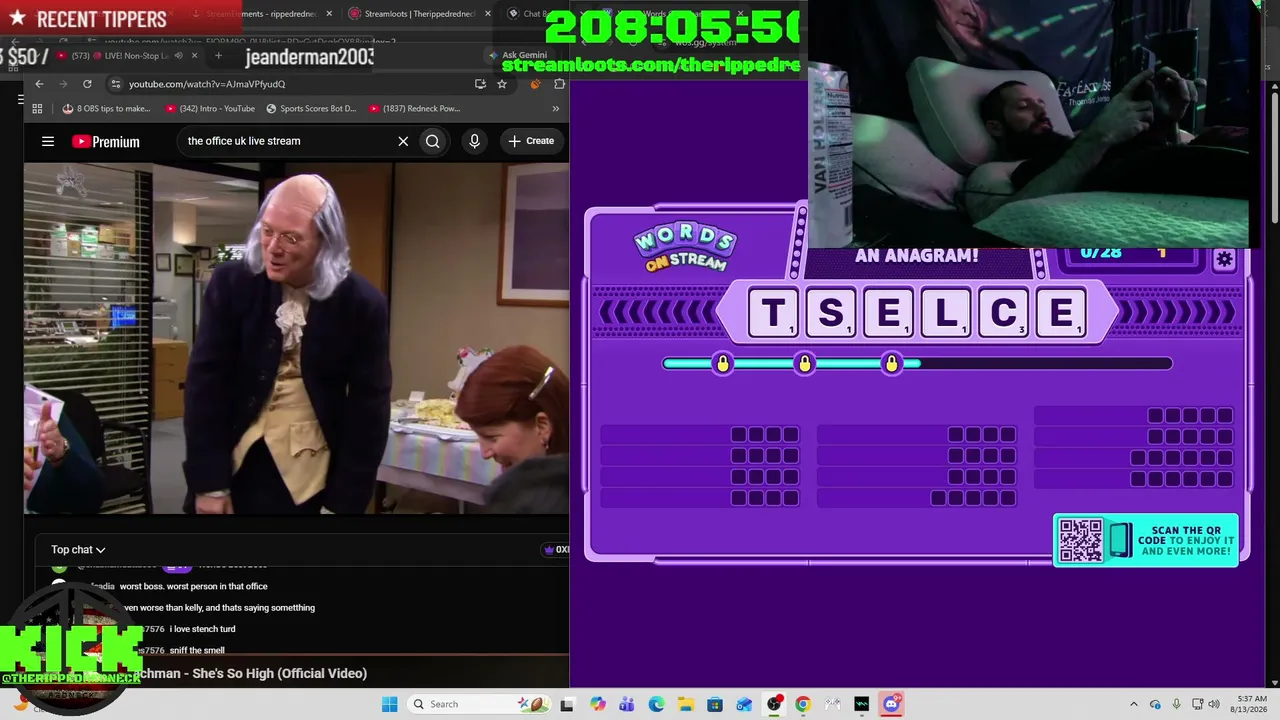Open Discord from the taskbar
Screen dimensions: 1280x720
point(891,704)
